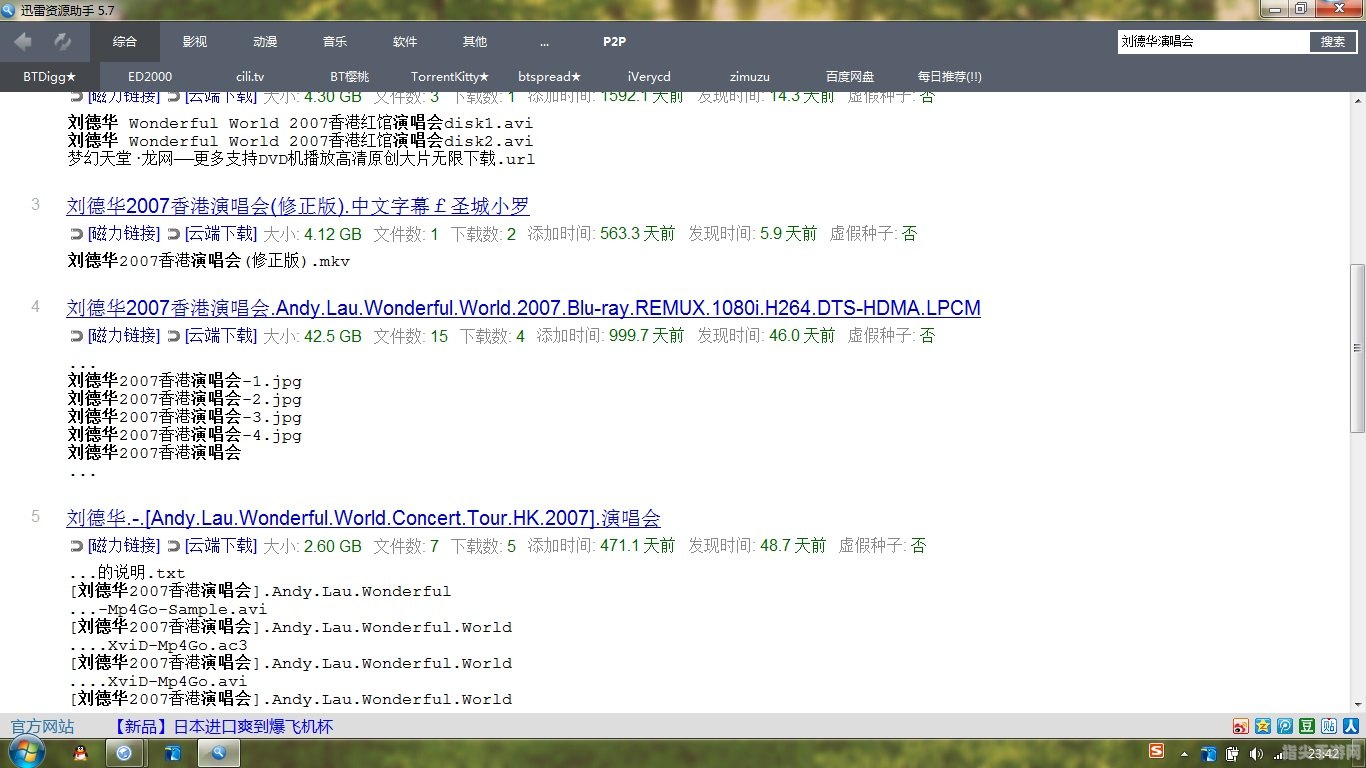The image size is (1366, 768).
Task: Click the page vertical scrollbar thumb
Action: [x=1357, y=348]
